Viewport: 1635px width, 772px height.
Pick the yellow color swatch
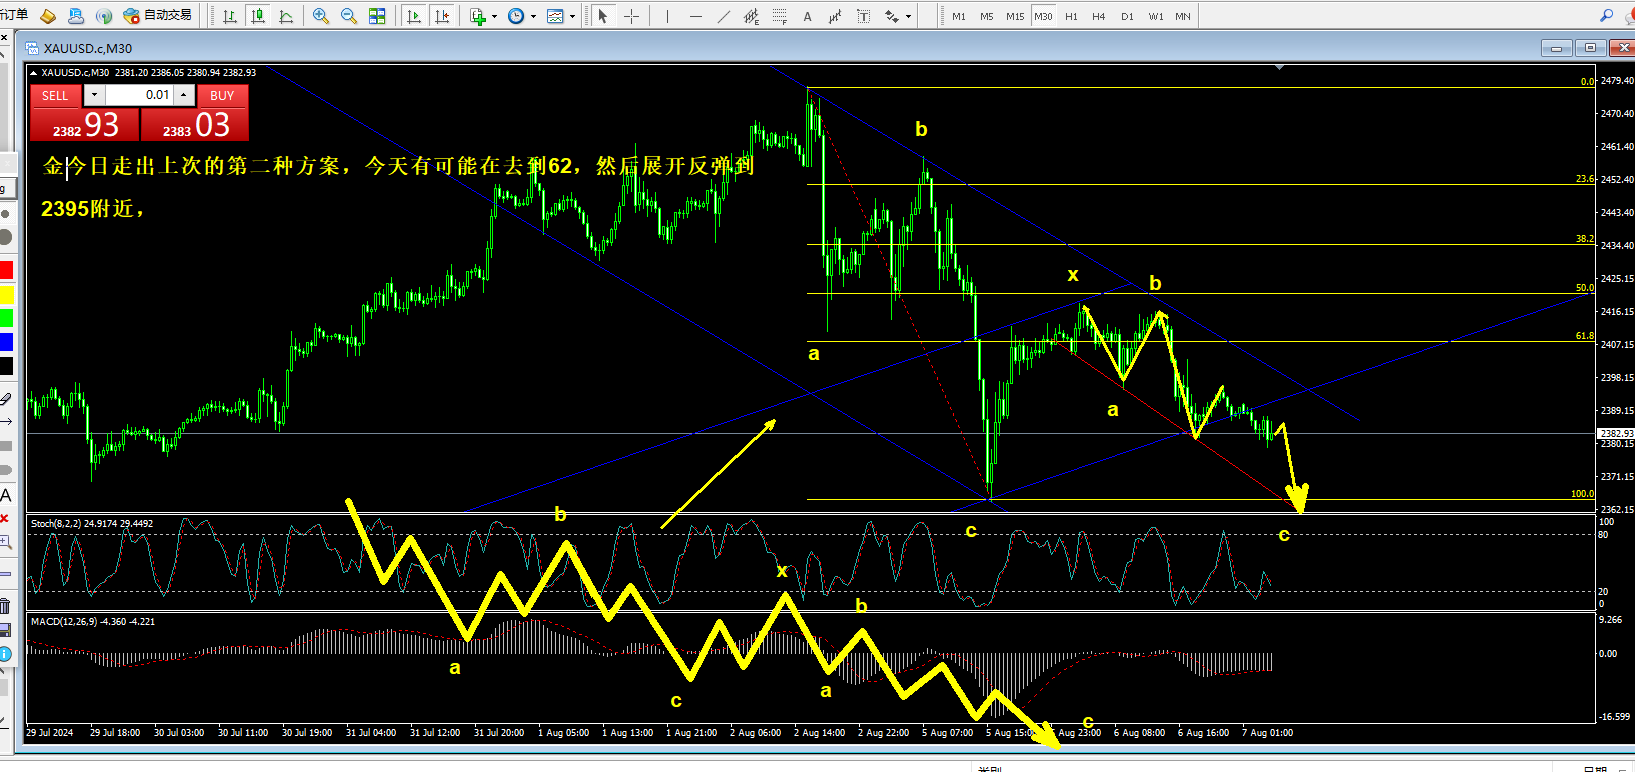pyautogui.click(x=6, y=294)
